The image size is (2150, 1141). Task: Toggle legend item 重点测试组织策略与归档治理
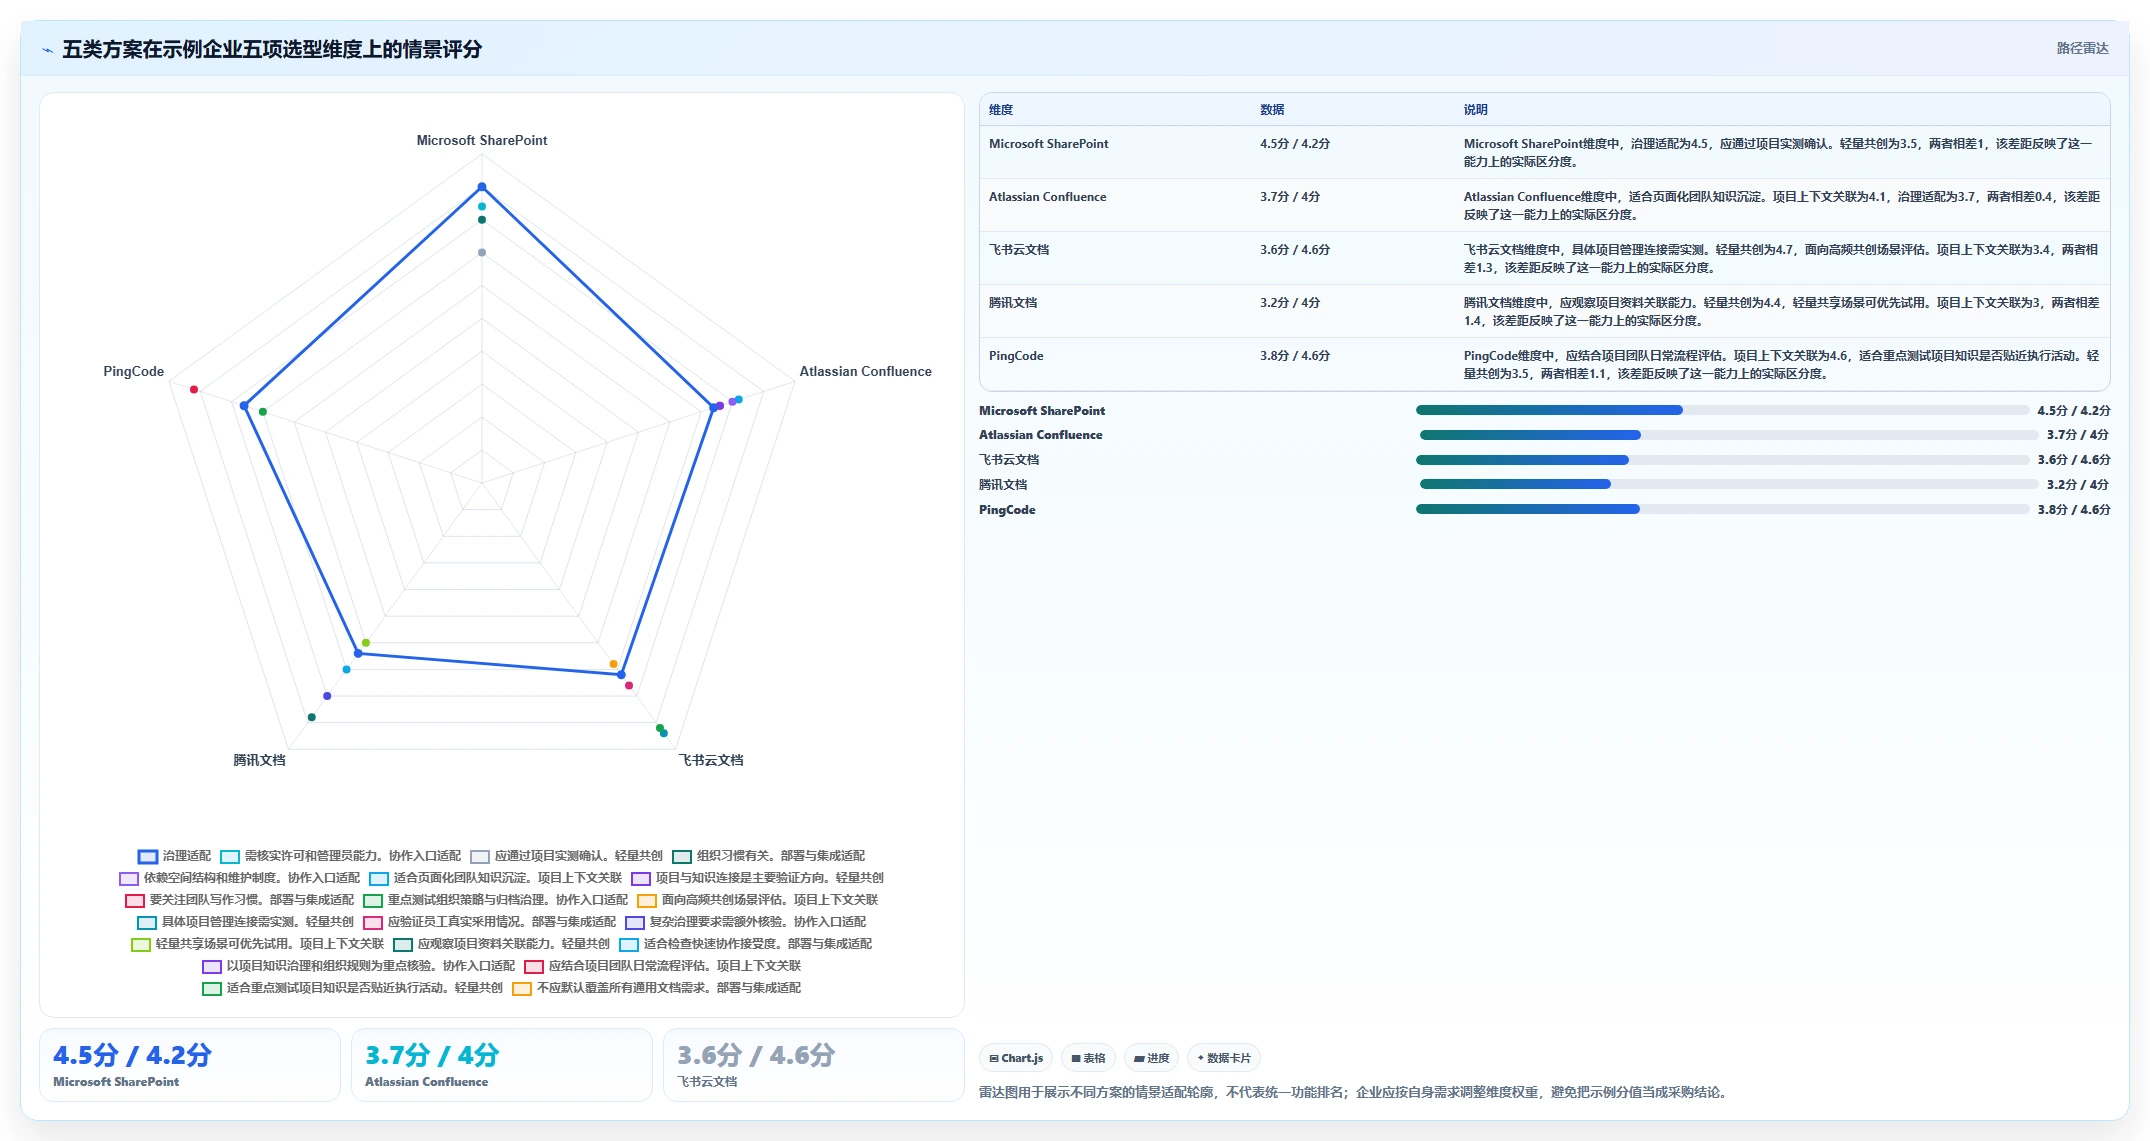[496, 900]
